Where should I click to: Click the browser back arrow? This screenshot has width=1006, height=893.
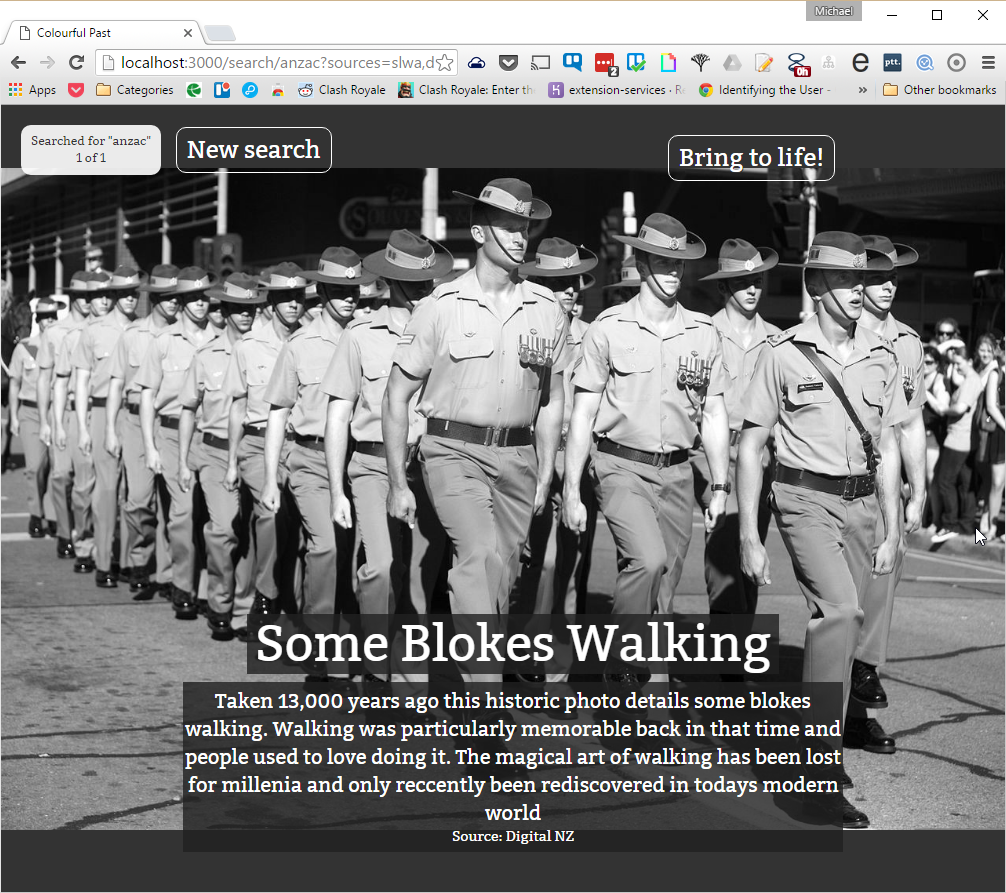[x=18, y=63]
